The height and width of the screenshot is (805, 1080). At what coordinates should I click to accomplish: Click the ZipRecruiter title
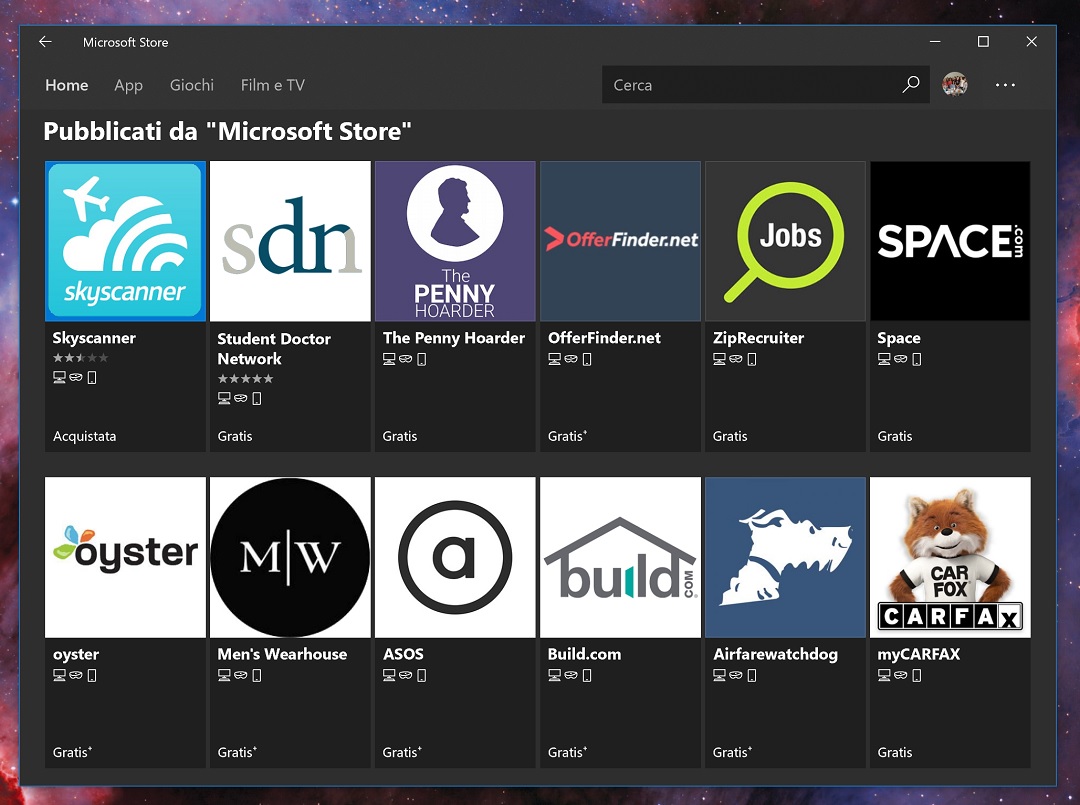click(x=758, y=338)
